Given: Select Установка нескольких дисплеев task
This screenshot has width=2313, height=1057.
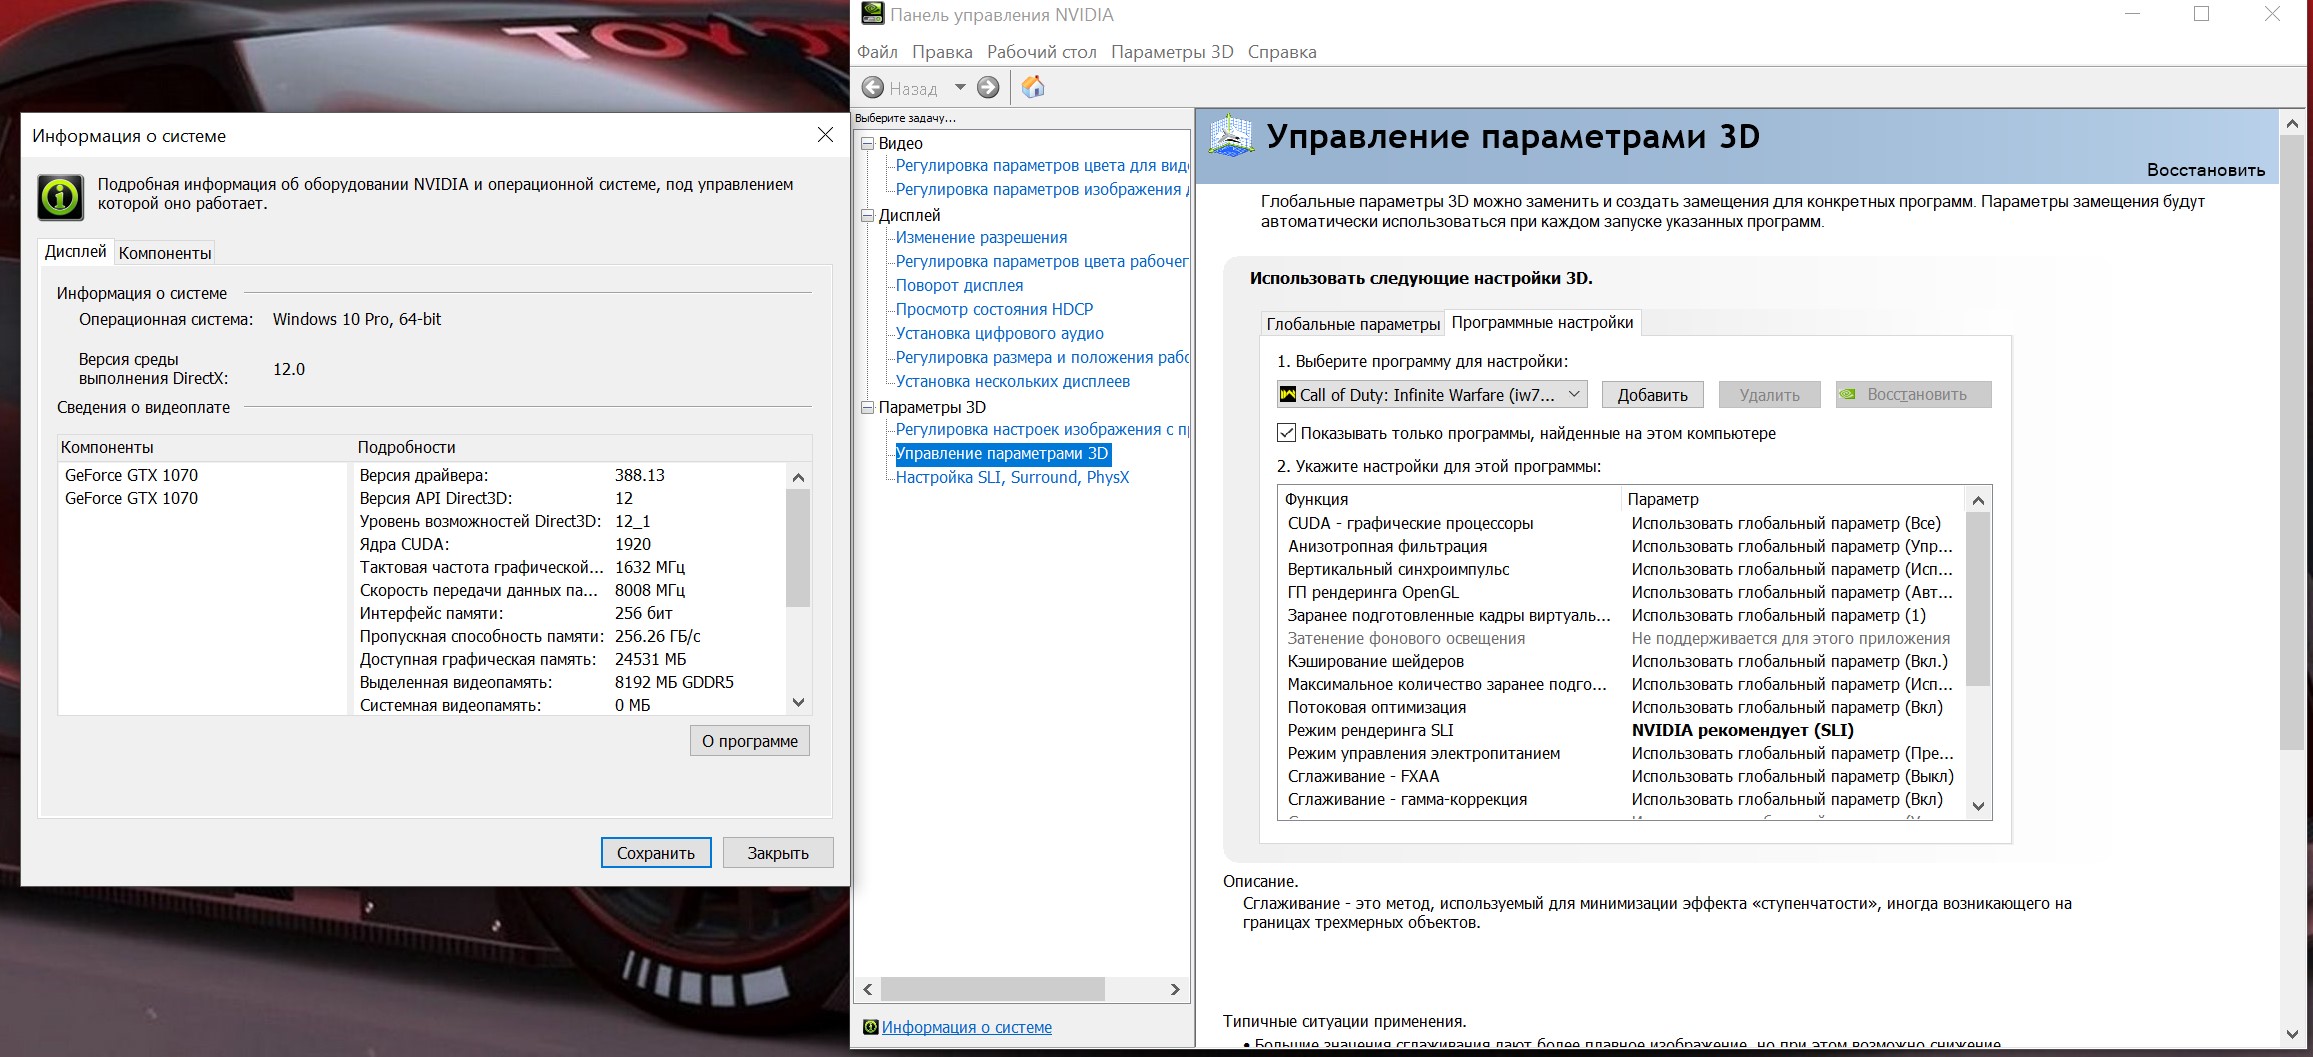Looking at the screenshot, I should 1012,382.
